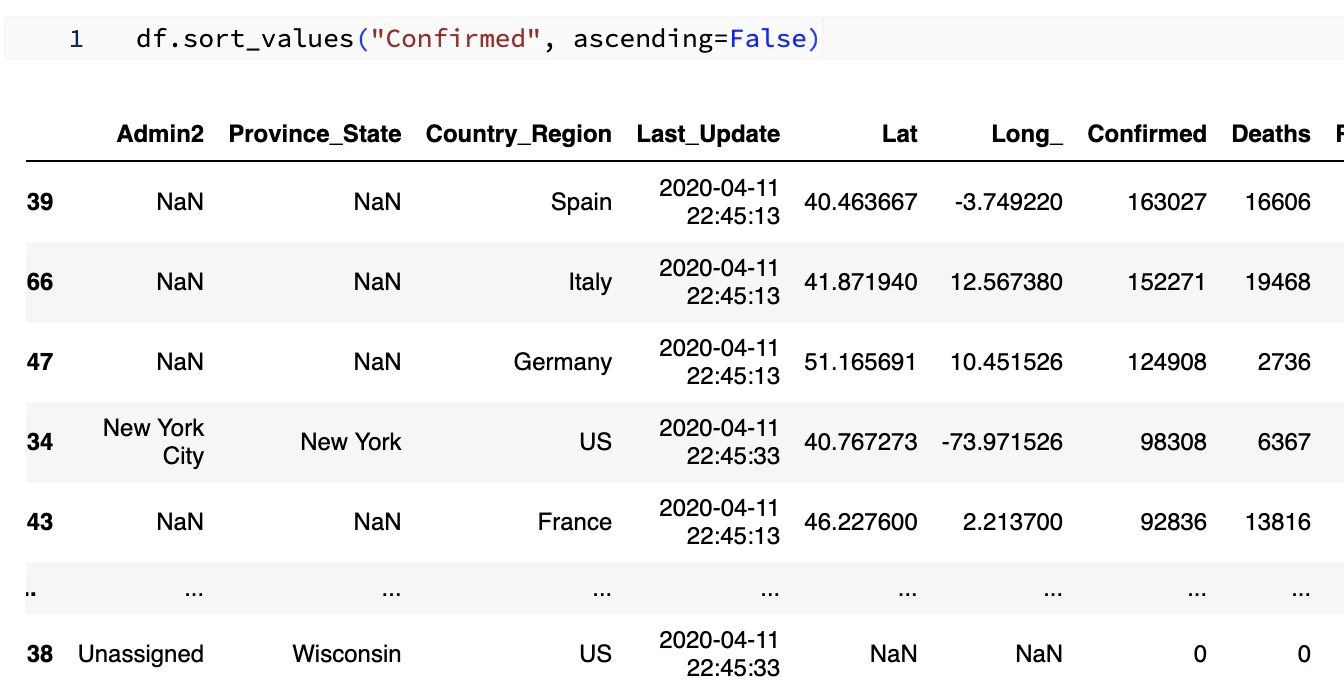Click longitude value 12.567380
Viewport: 1344px width, 686px height.
pyautogui.click(x=1007, y=282)
